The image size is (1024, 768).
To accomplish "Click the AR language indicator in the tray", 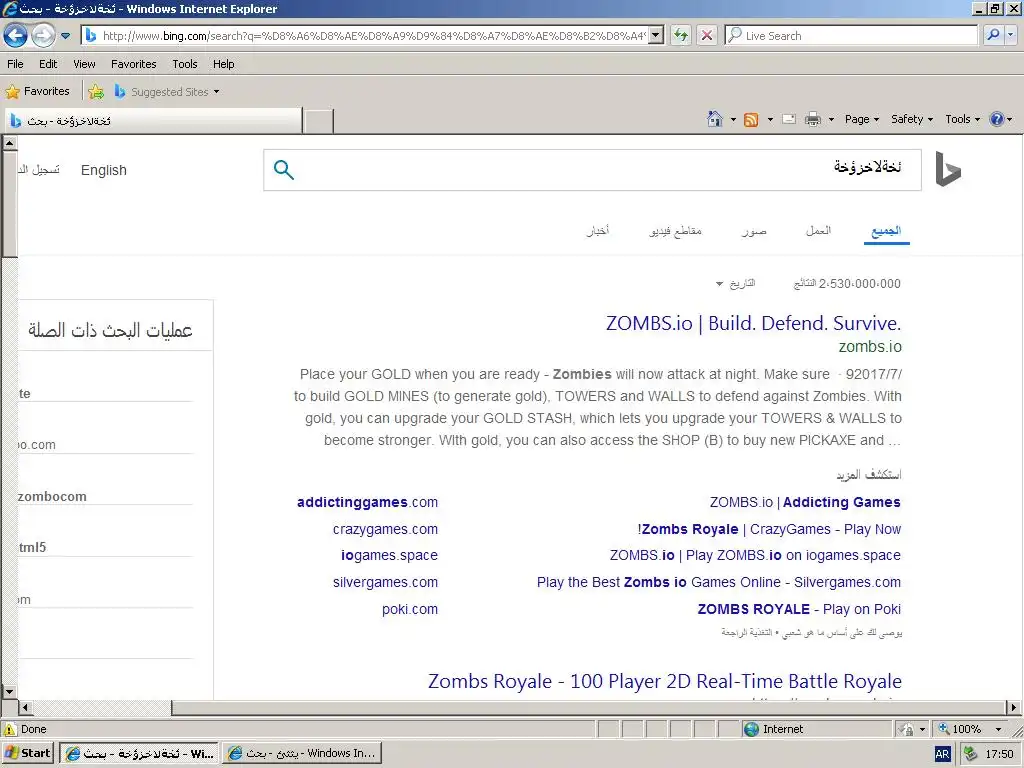I will [942, 754].
